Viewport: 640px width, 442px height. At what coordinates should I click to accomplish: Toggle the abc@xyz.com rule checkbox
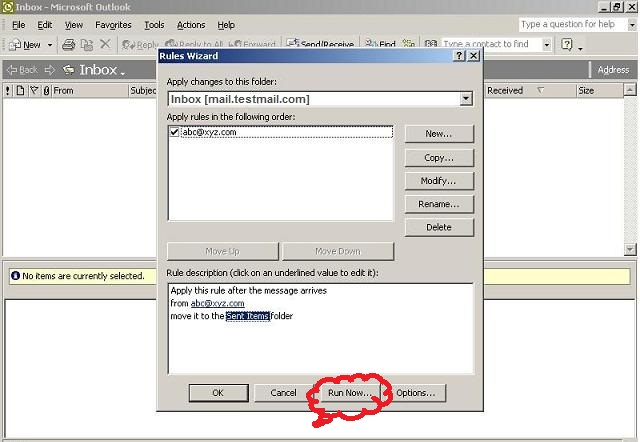coord(174,132)
